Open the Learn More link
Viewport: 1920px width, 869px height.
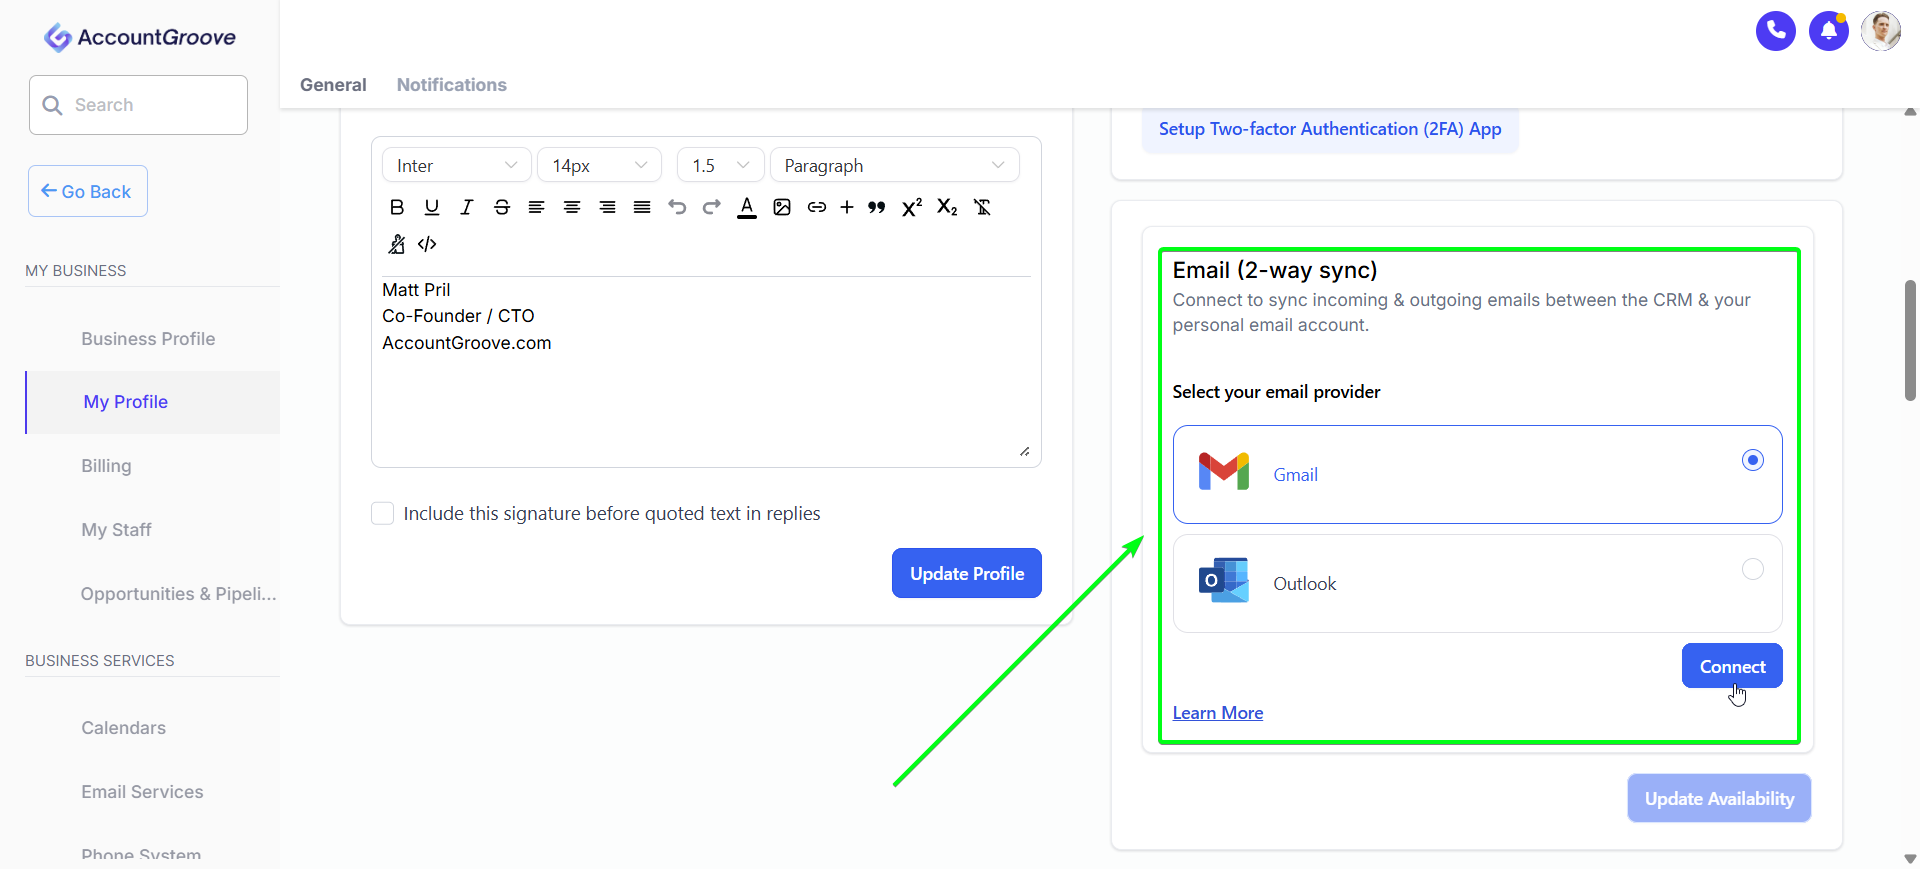coord(1218,713)
